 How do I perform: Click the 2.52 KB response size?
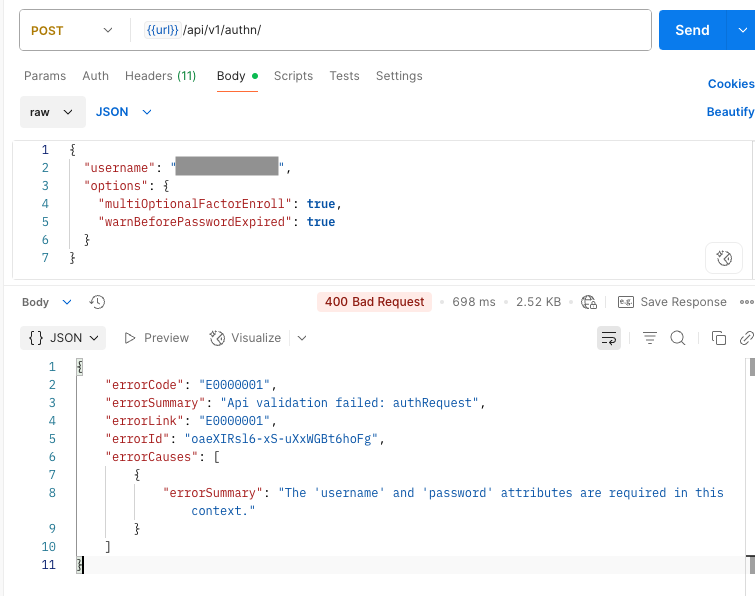point(538,302)
